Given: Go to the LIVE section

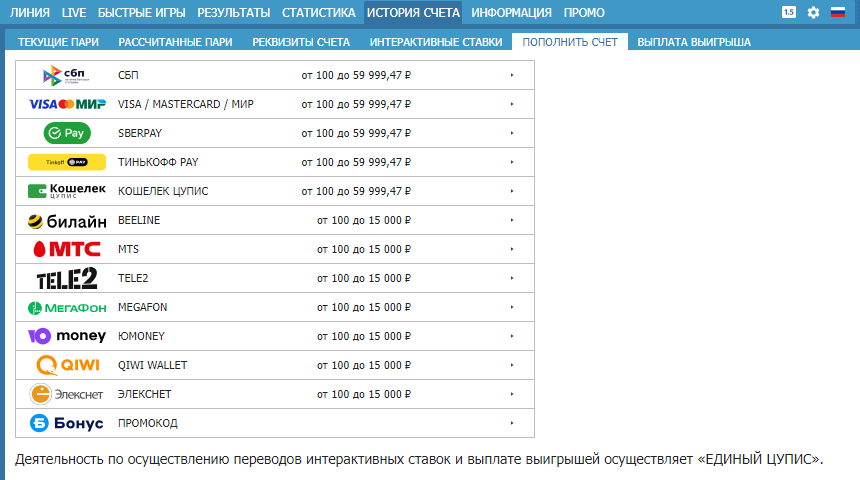Looking at the screenshot, I should pos(74,13).
